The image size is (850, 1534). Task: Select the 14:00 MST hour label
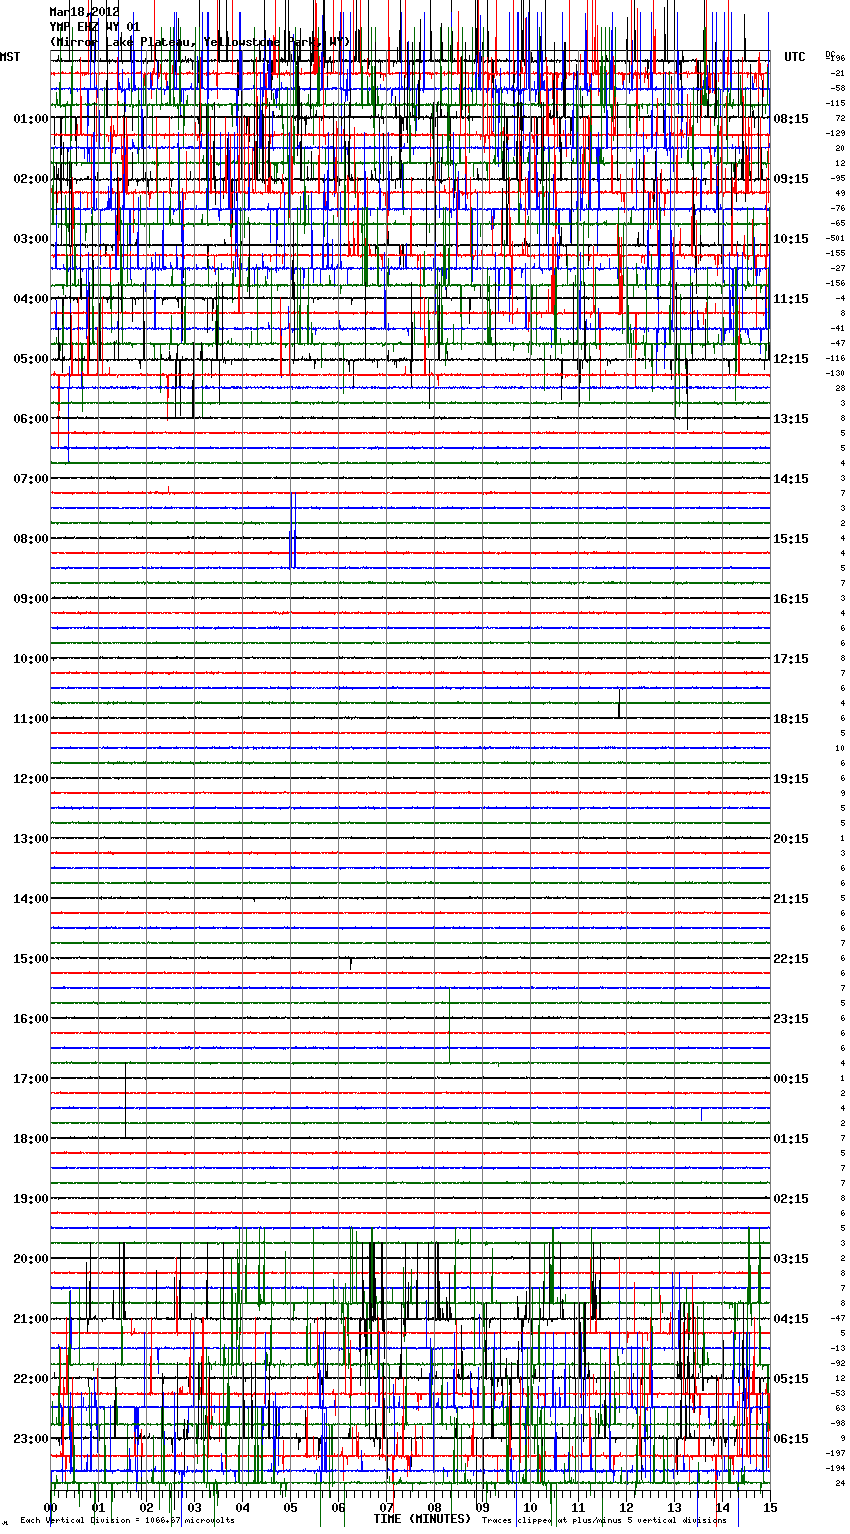pos(31,899)
